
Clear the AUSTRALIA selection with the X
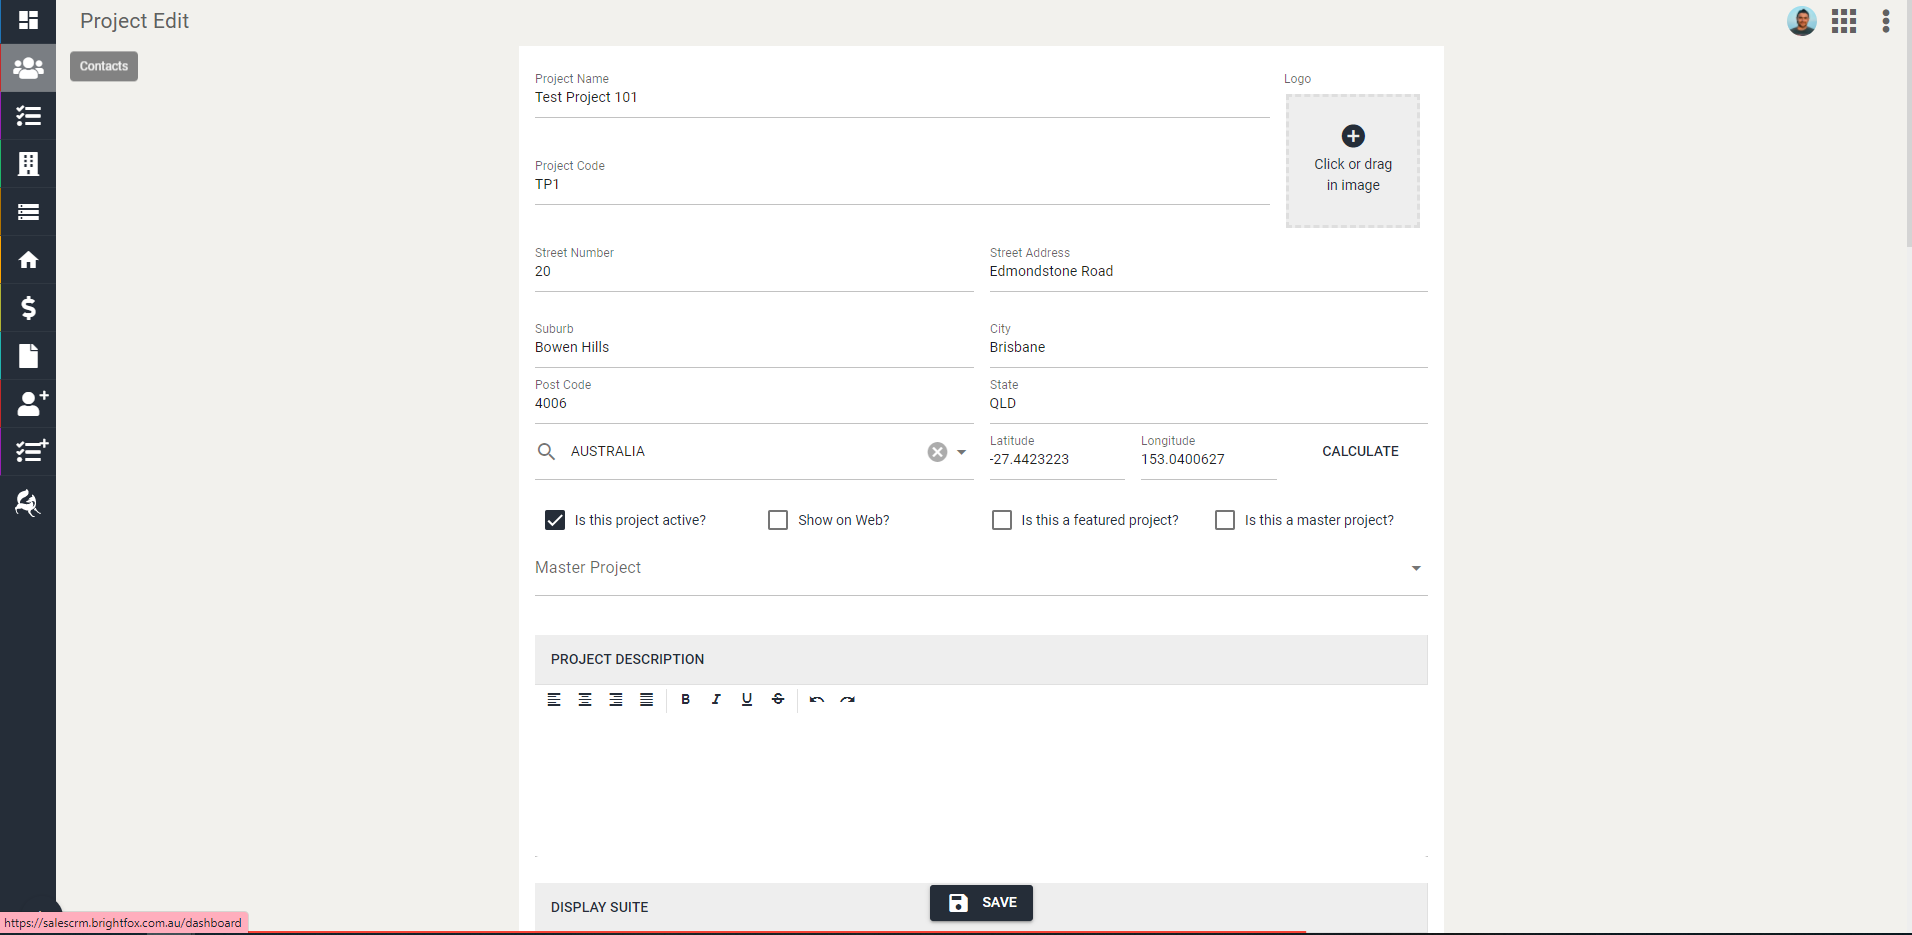[x=936, y=451]
